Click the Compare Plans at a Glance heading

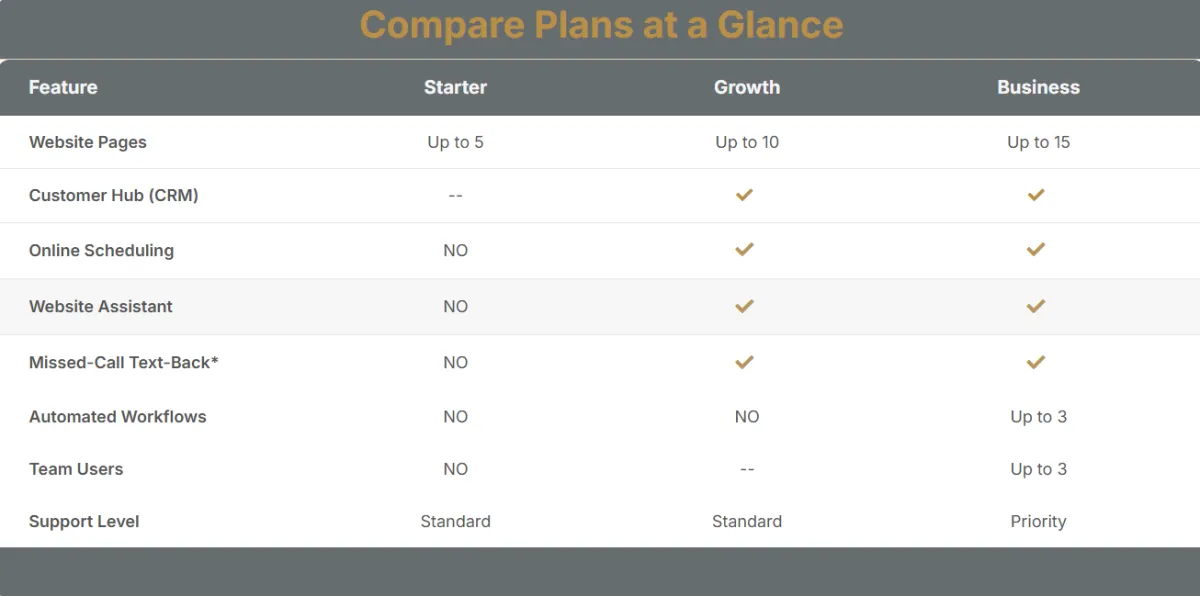pos(601,25)
